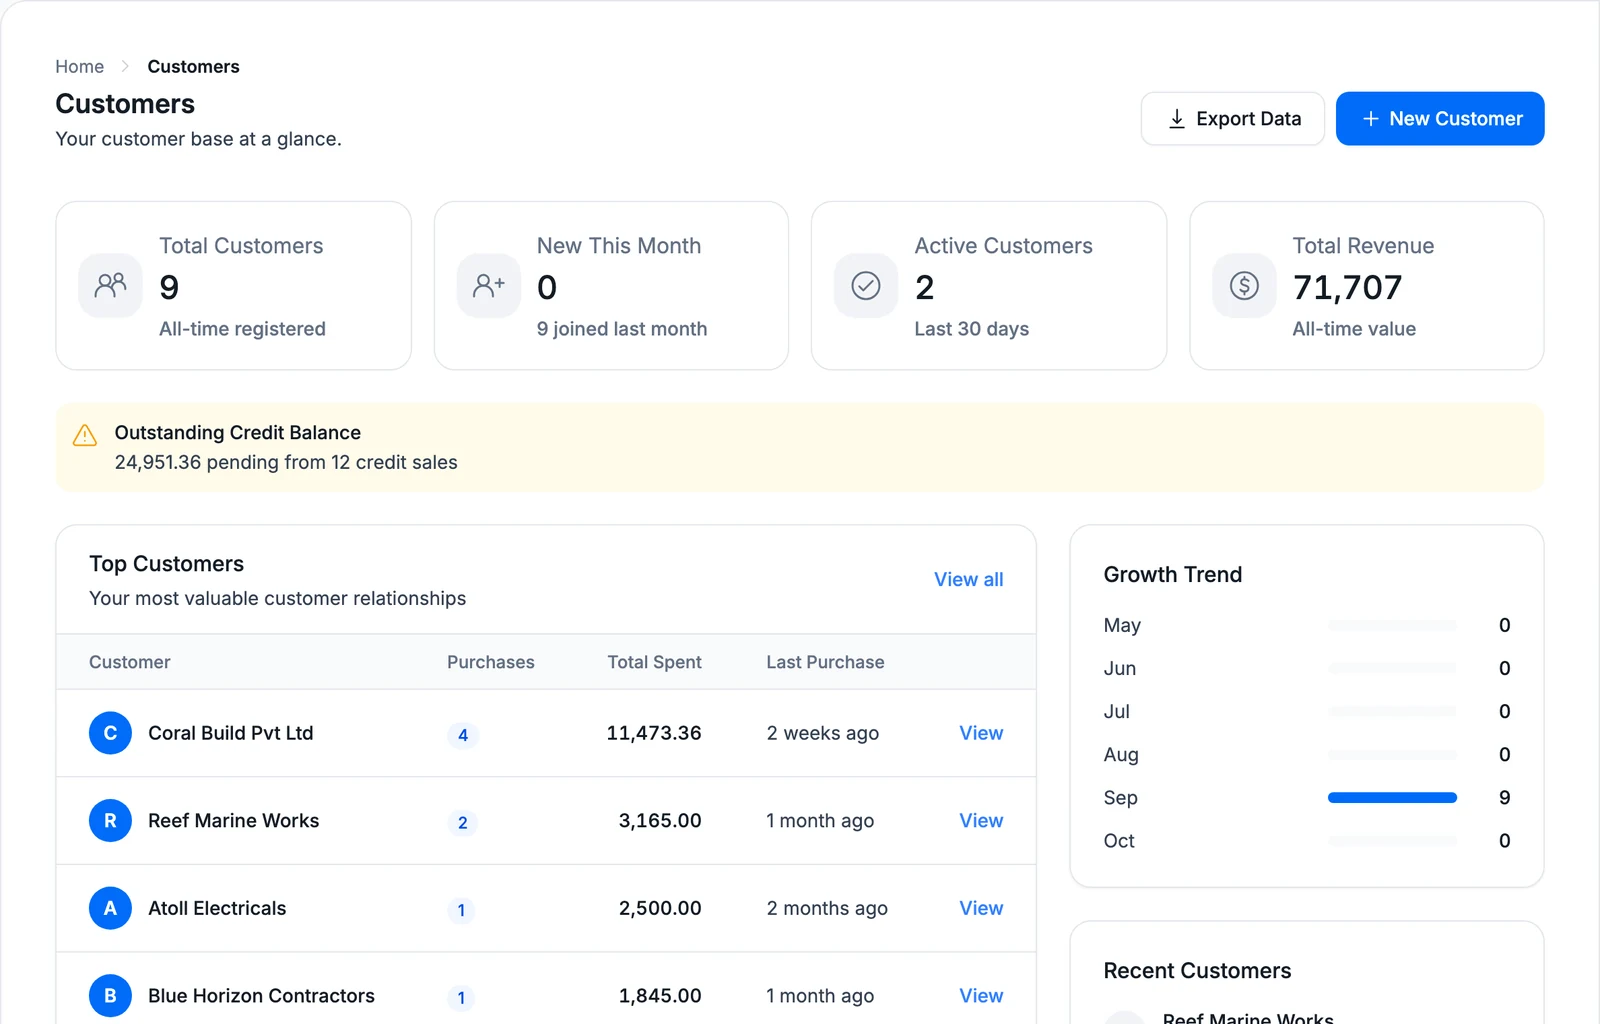Click the Customers breadcrumb item

[x=193, y=66]
